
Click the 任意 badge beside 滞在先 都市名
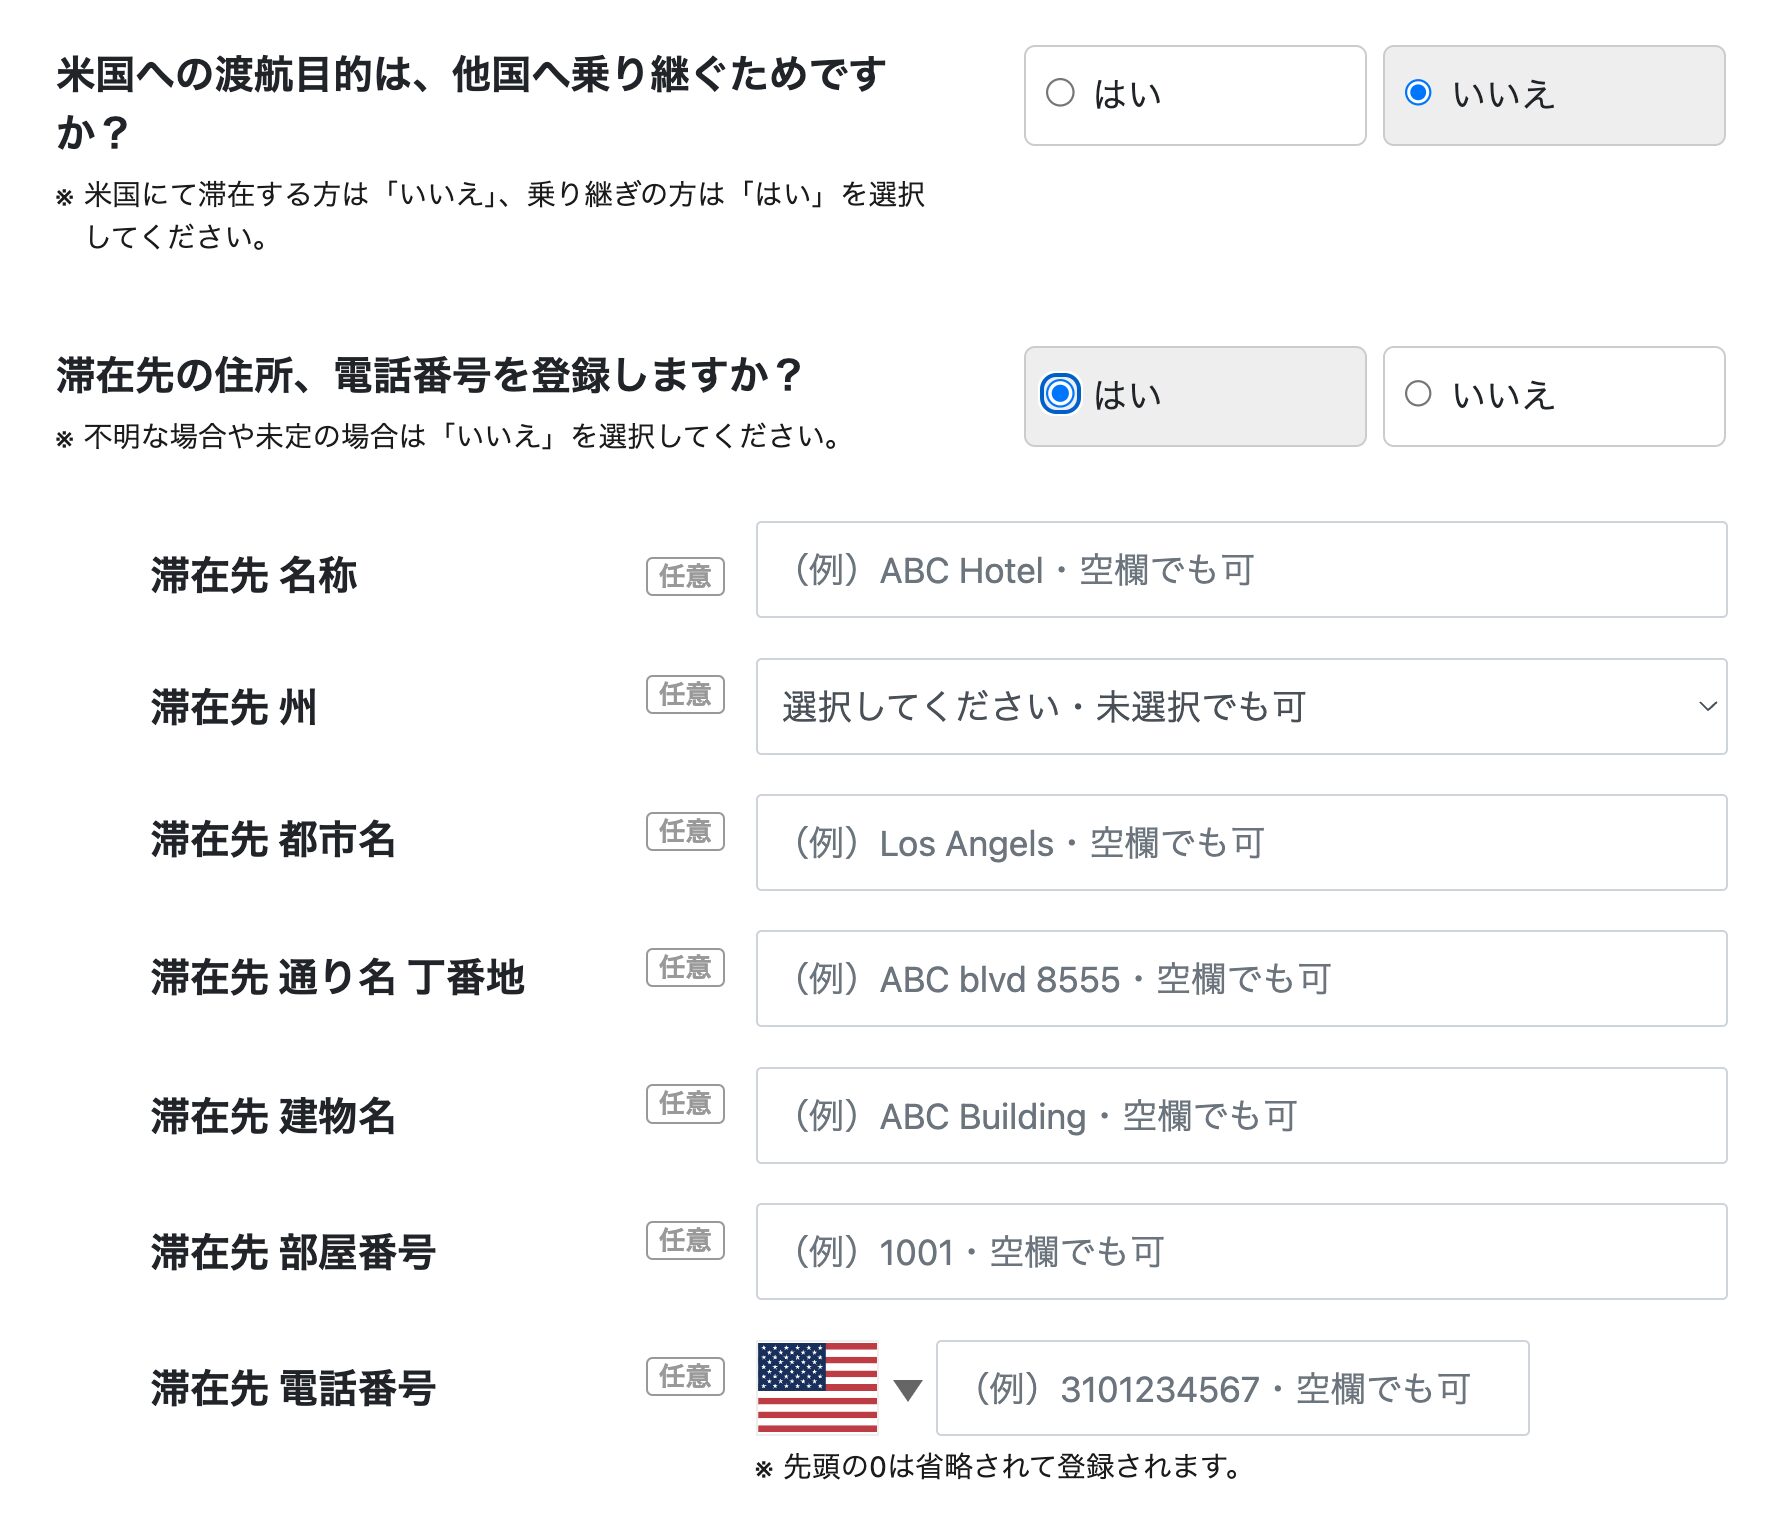click(x=685, y=831)
